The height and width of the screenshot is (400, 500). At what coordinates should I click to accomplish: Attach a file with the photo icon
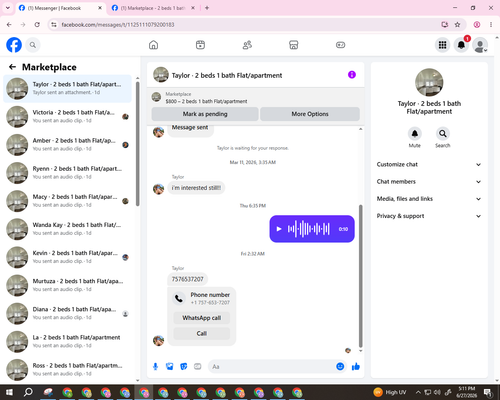tap(170, 367)
